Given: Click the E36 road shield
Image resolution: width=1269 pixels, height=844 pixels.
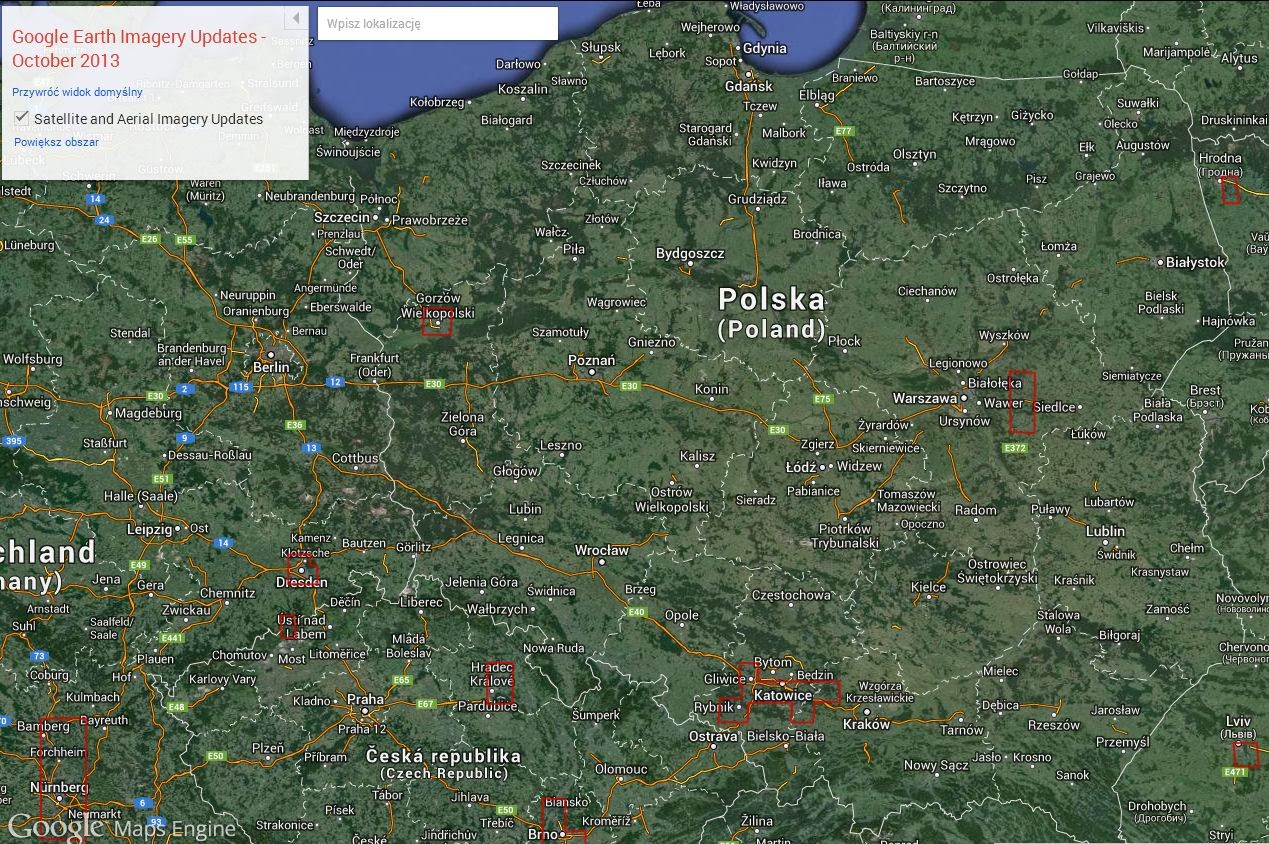Looking at the screenshot, I should [295, 425].
